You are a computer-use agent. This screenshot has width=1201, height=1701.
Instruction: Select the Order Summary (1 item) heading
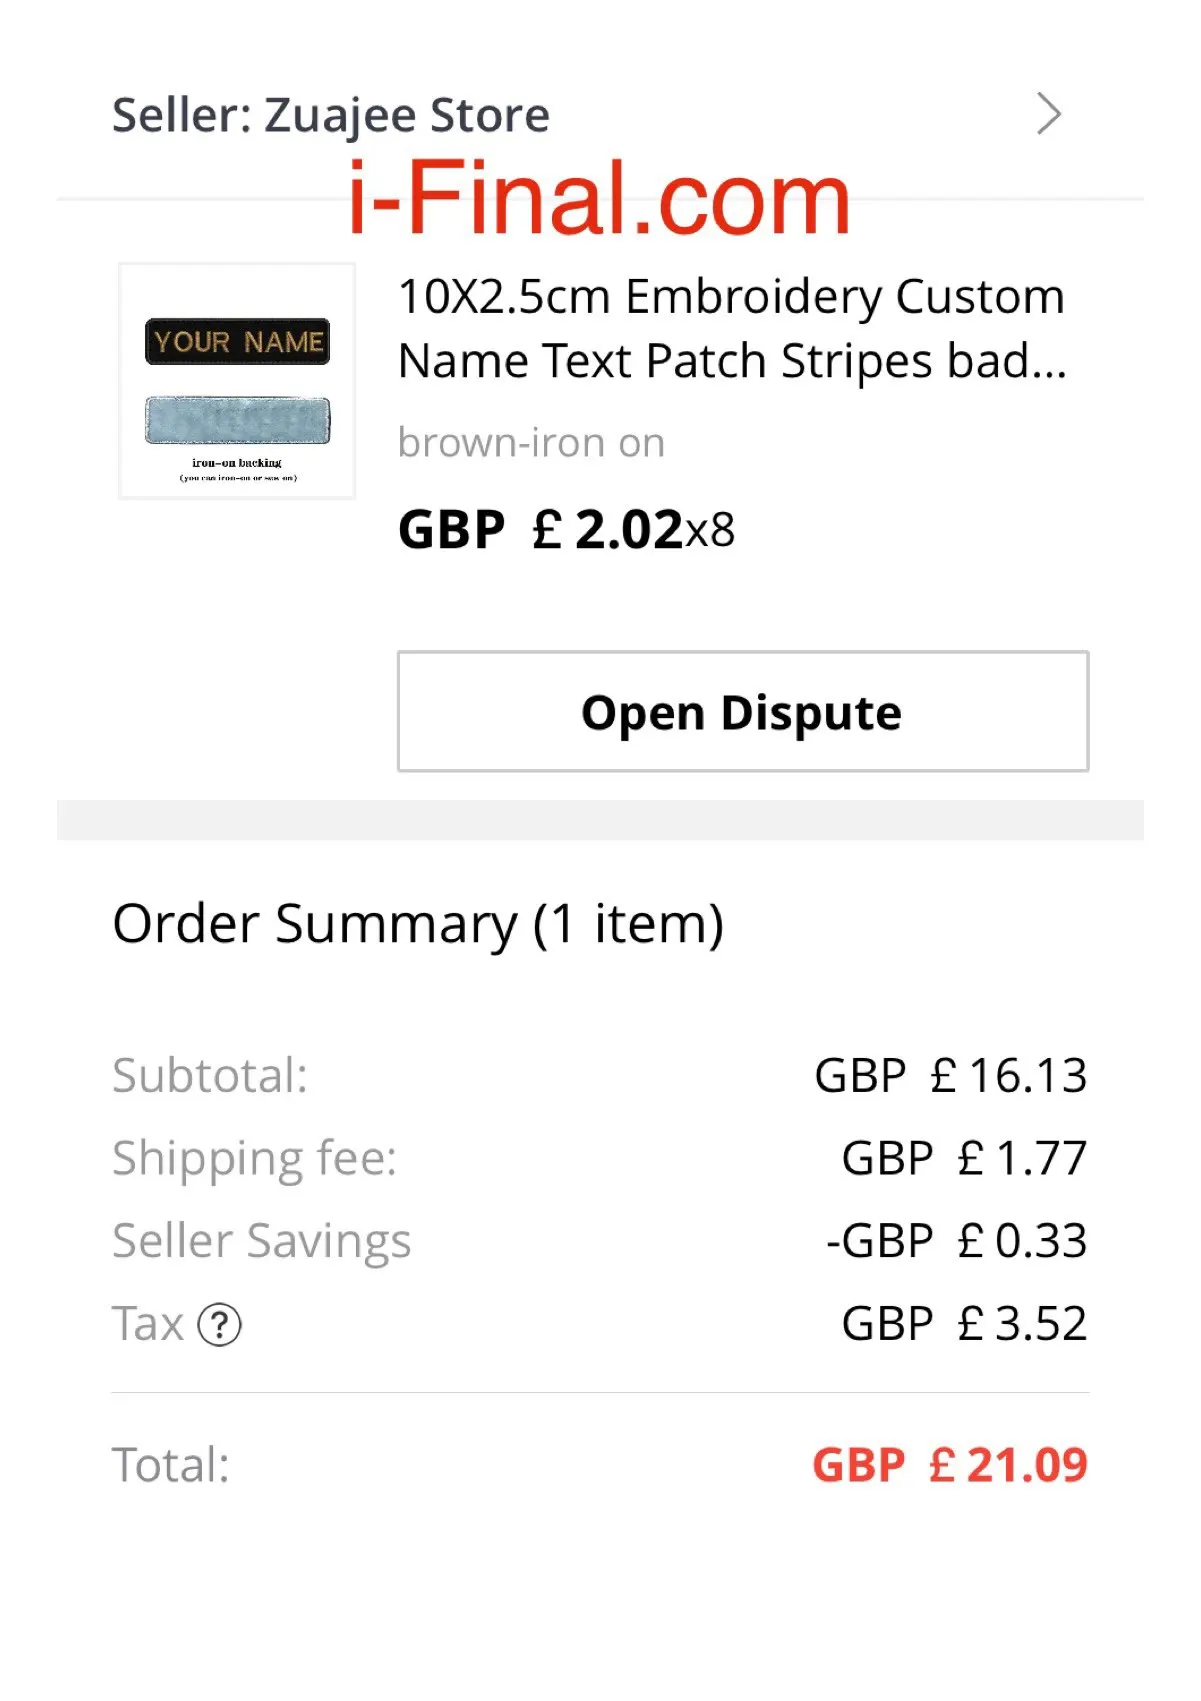coord(418,924)
